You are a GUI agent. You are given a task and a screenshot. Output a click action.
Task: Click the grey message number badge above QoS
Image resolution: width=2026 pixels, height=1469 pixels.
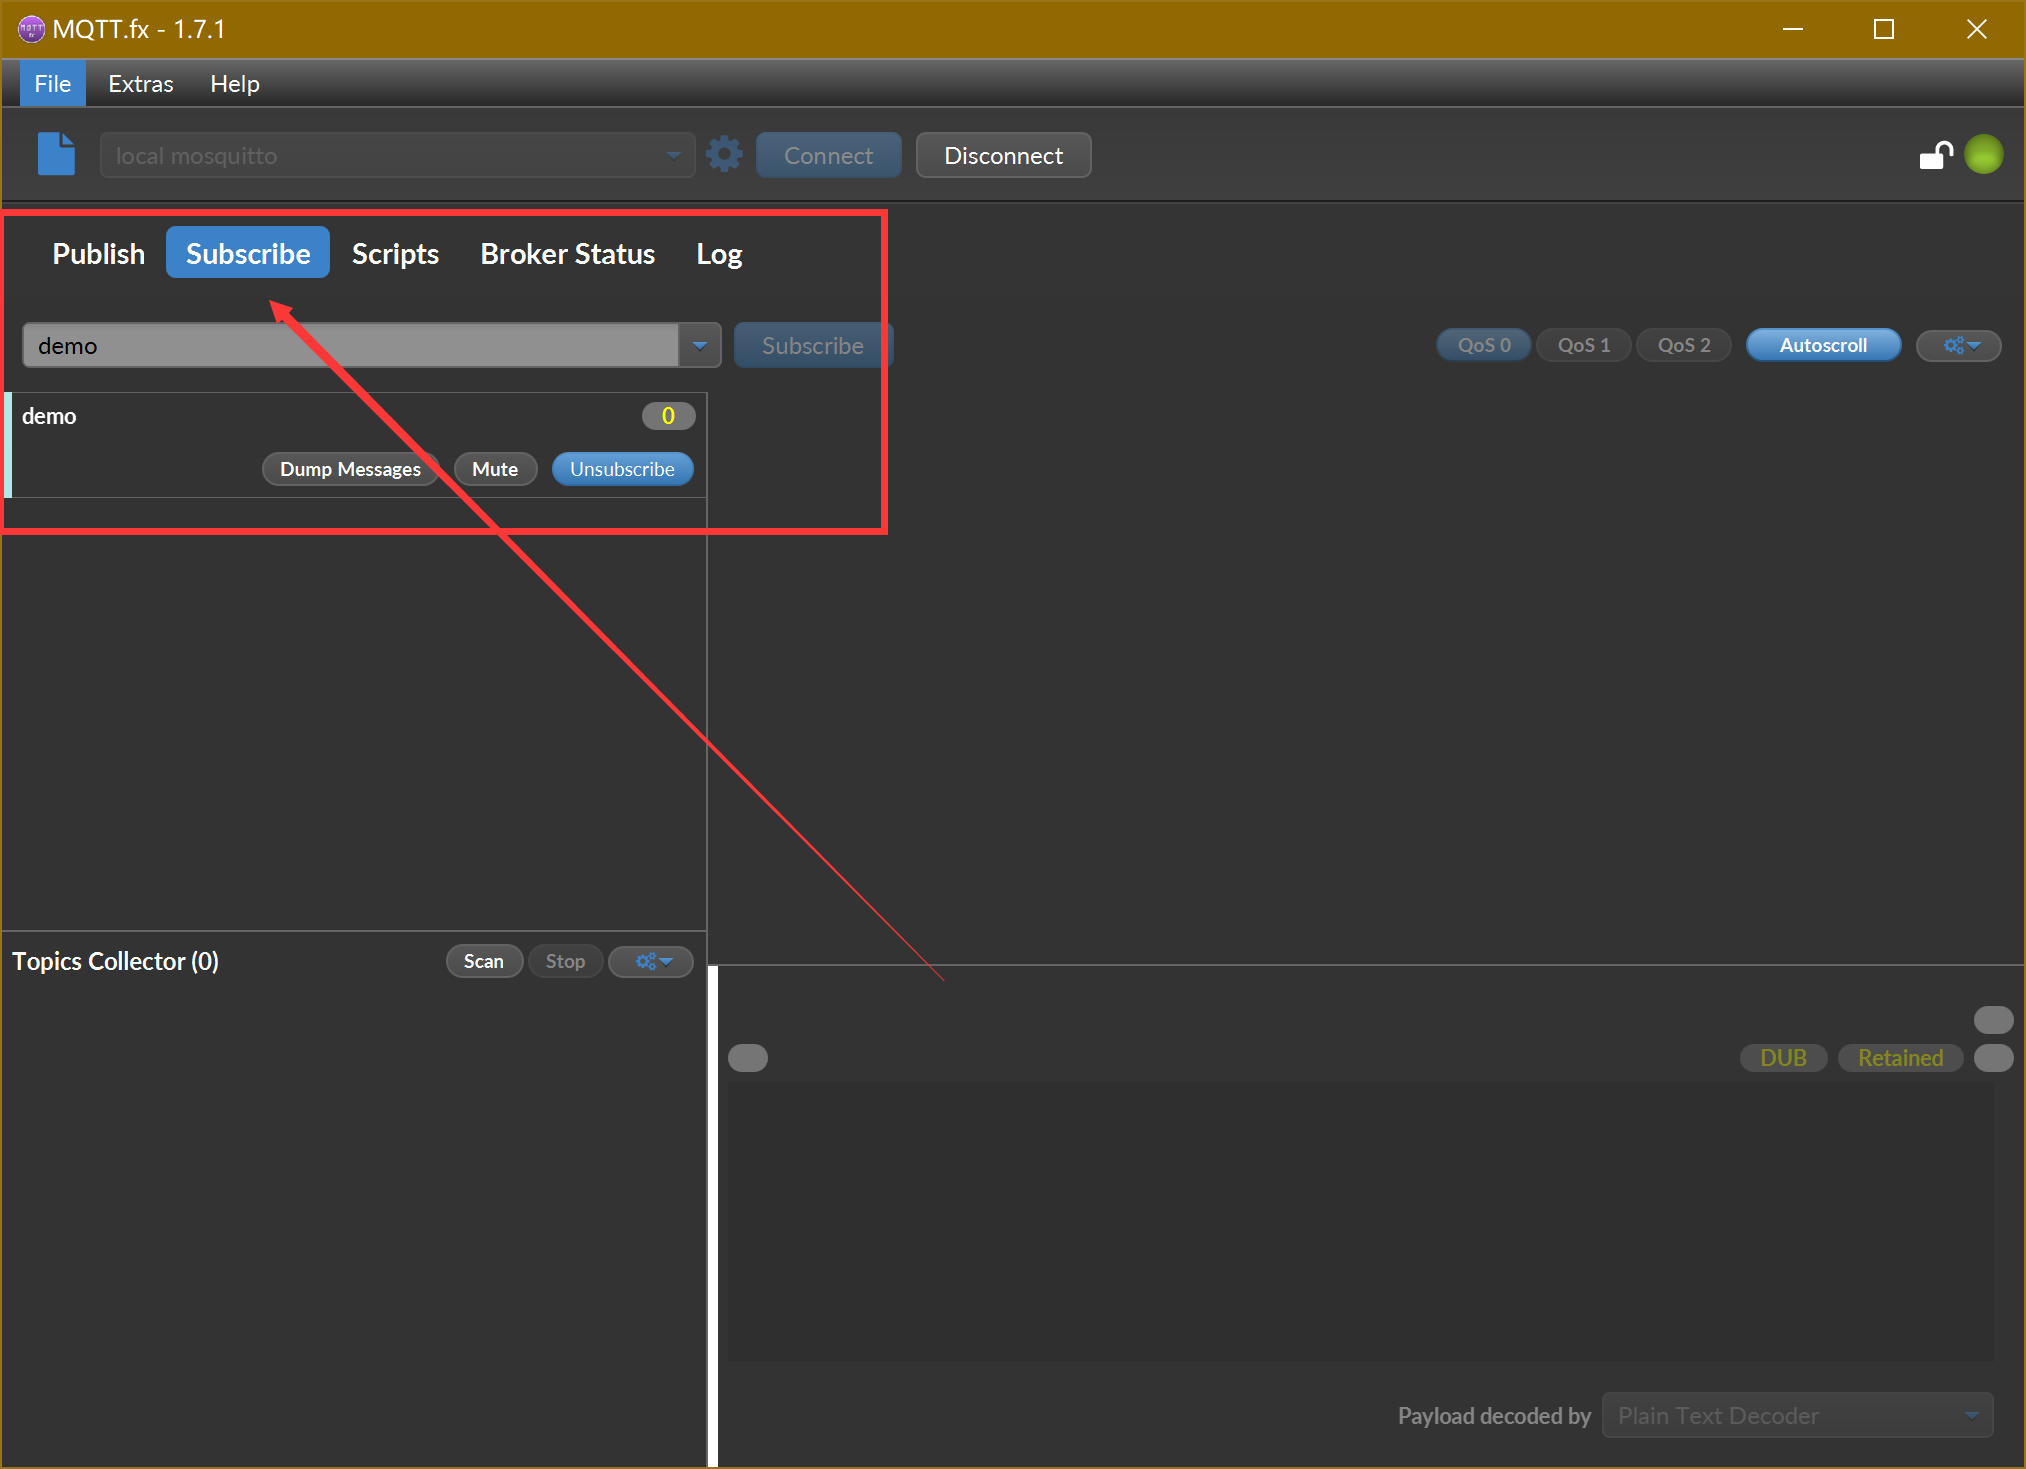pos(1993,1019)
